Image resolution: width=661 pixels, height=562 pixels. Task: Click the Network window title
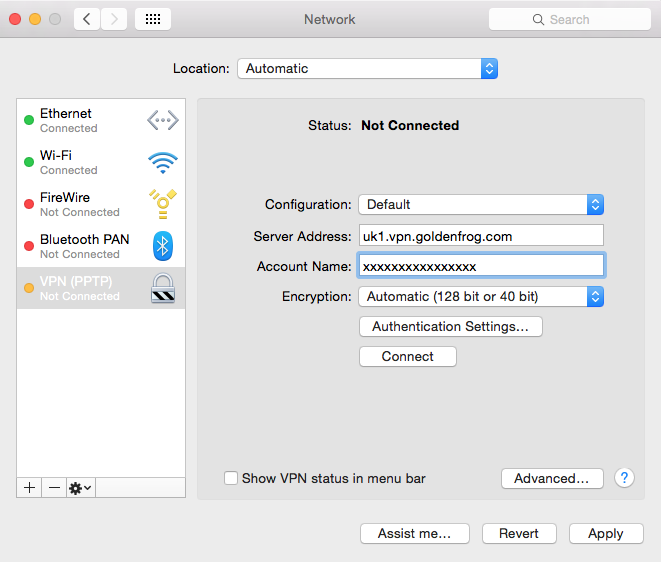point(330,19)
